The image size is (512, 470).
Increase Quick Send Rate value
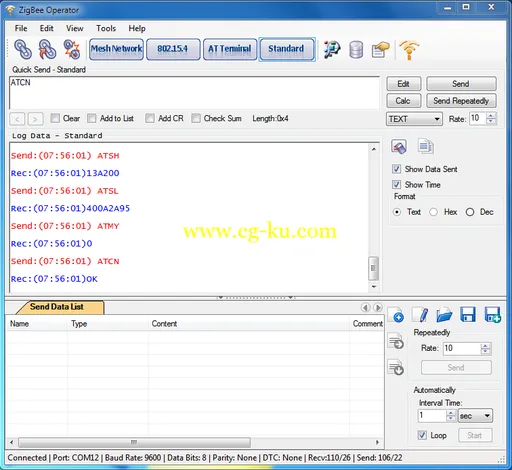pos(491,115)
